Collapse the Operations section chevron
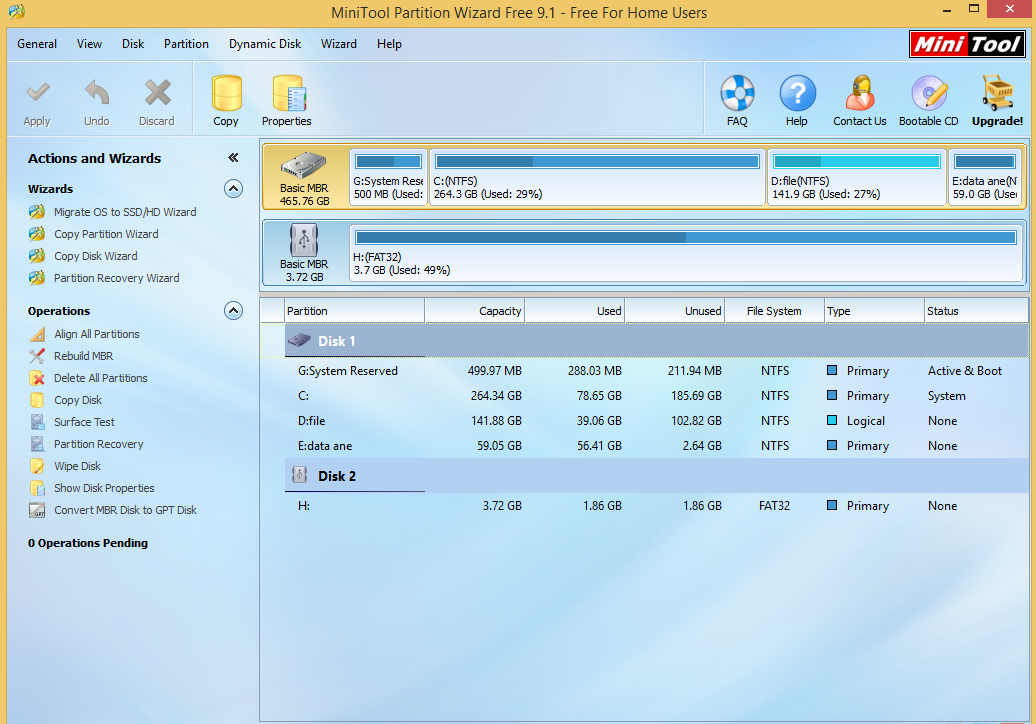The height and width of the screenshot is (724, 1036). pyautogui.click(x=233, y=310)
